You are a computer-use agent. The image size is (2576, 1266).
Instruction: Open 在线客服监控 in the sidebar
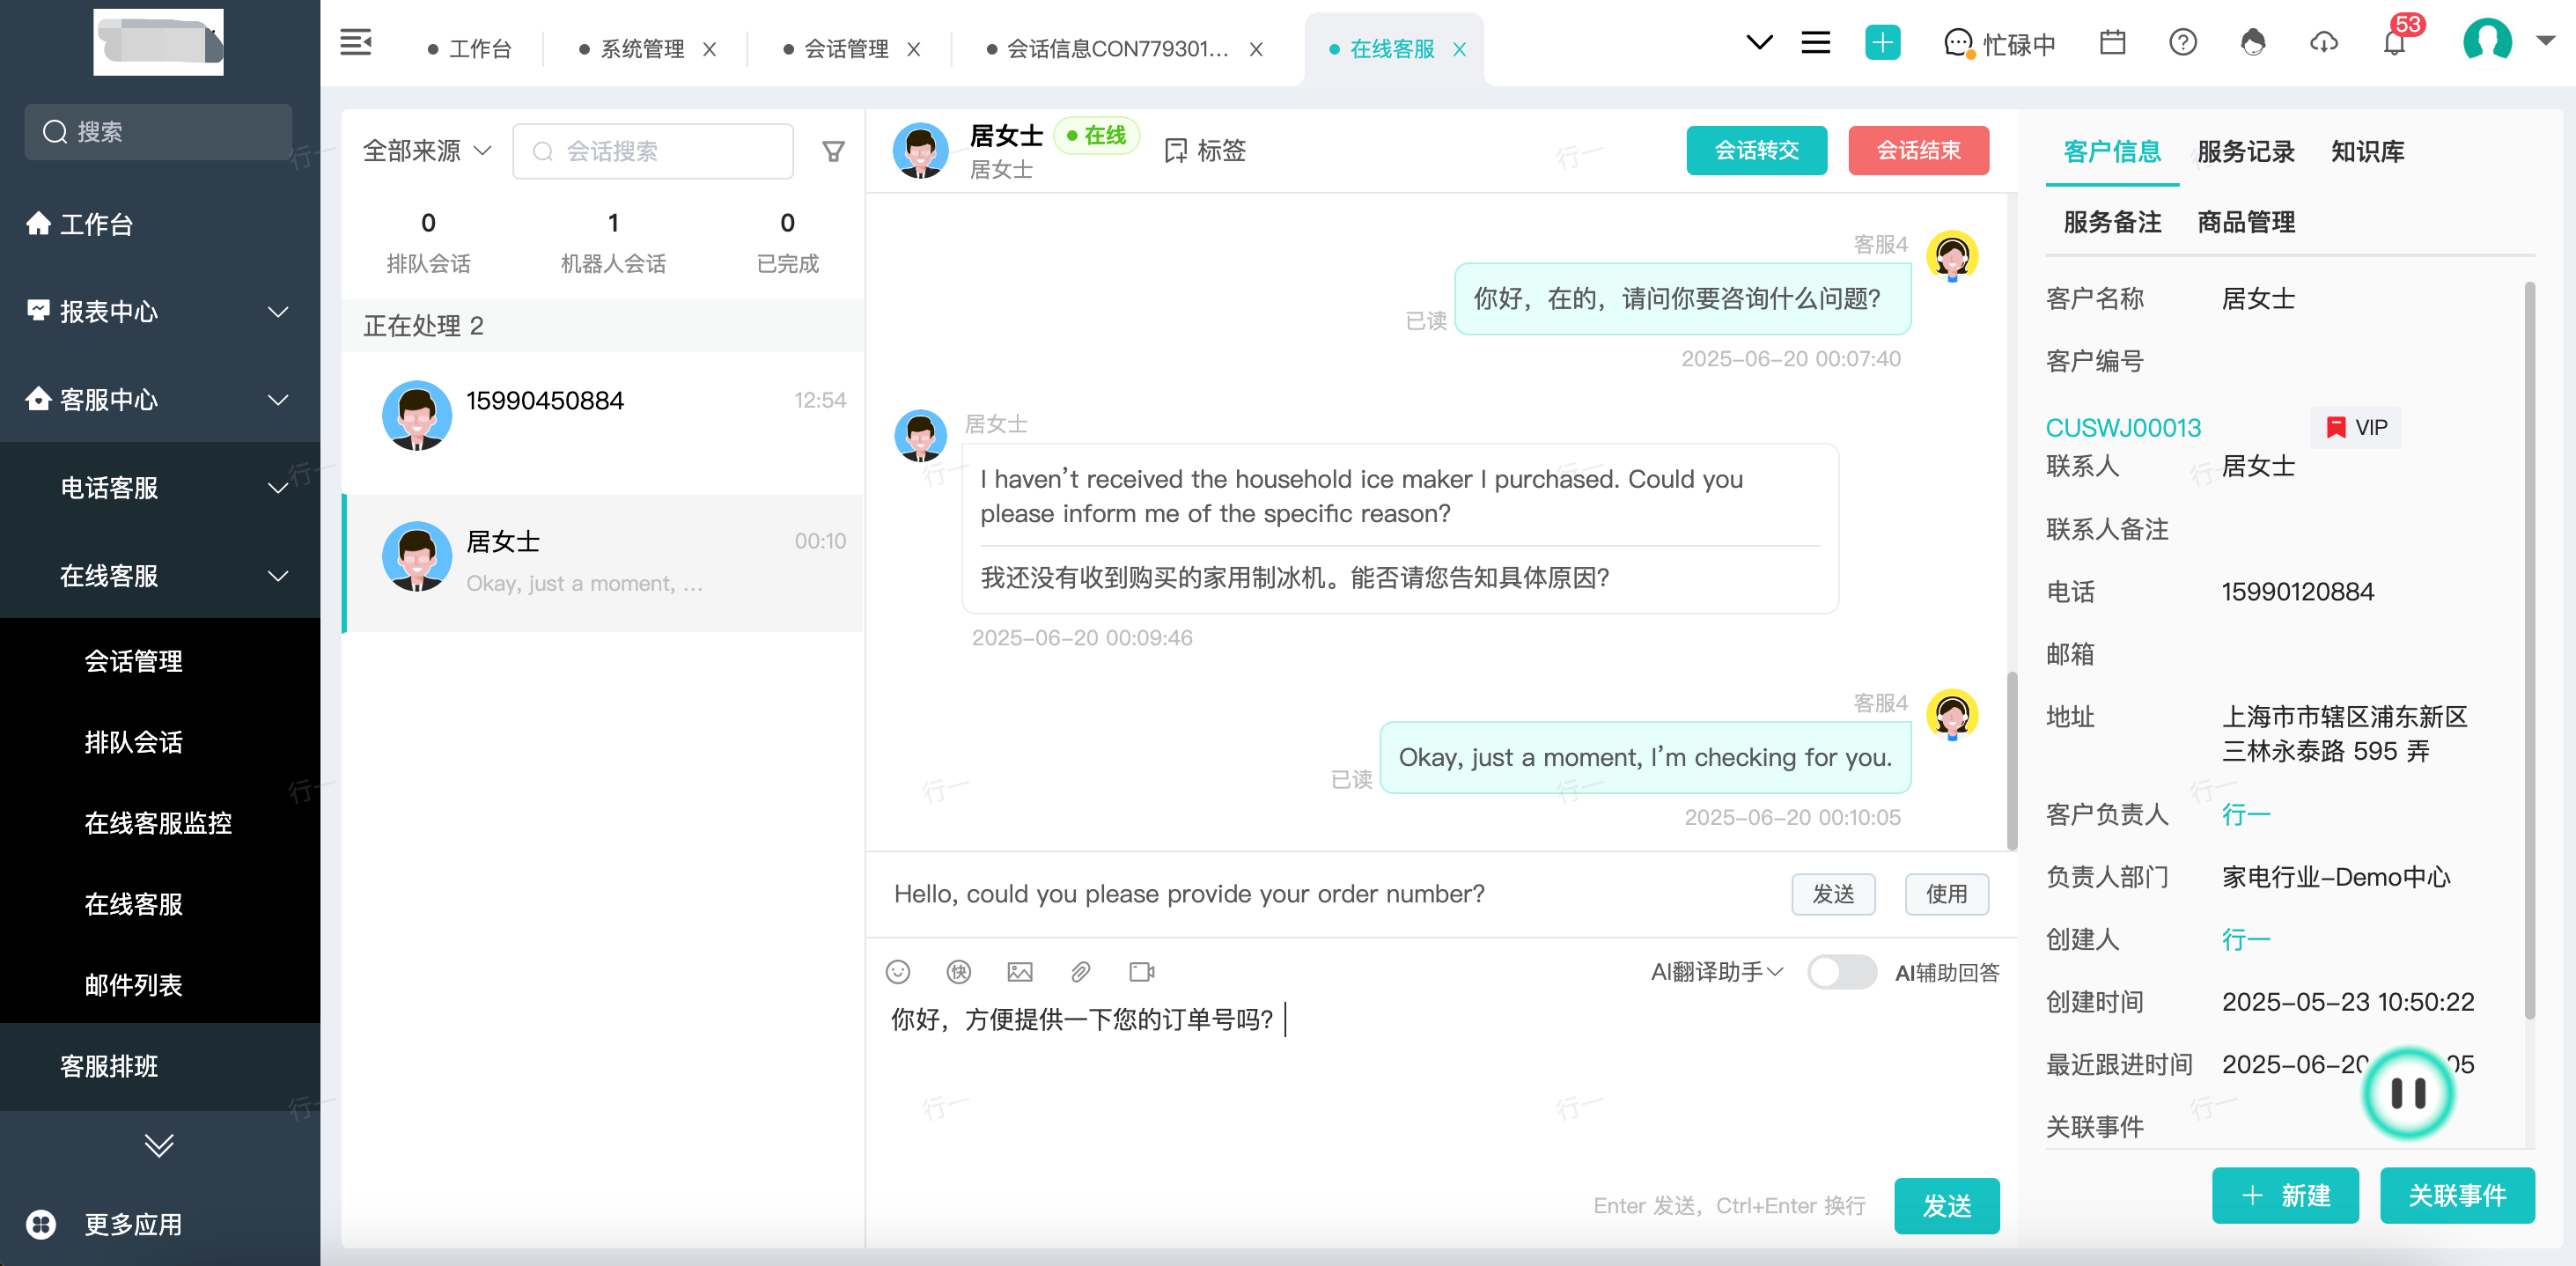pos(158,823)
